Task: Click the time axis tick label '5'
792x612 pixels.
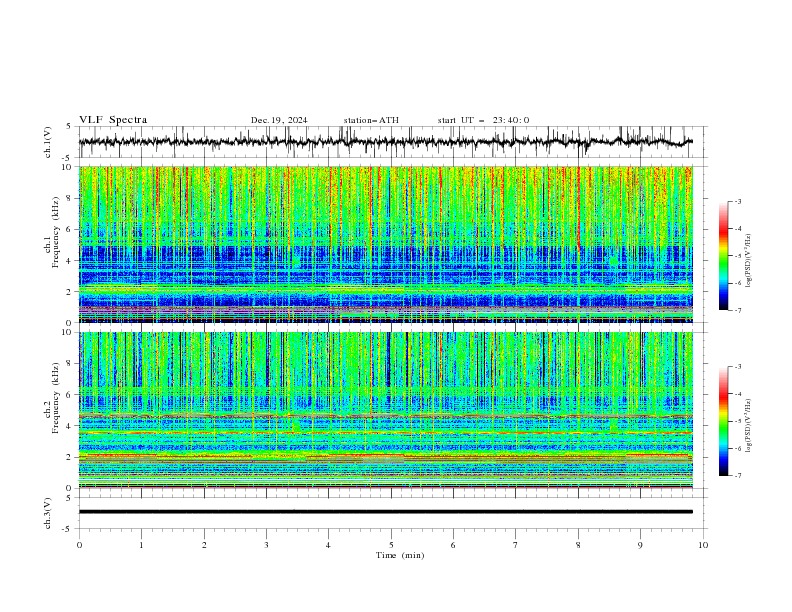Action: [x=391, y=545]
